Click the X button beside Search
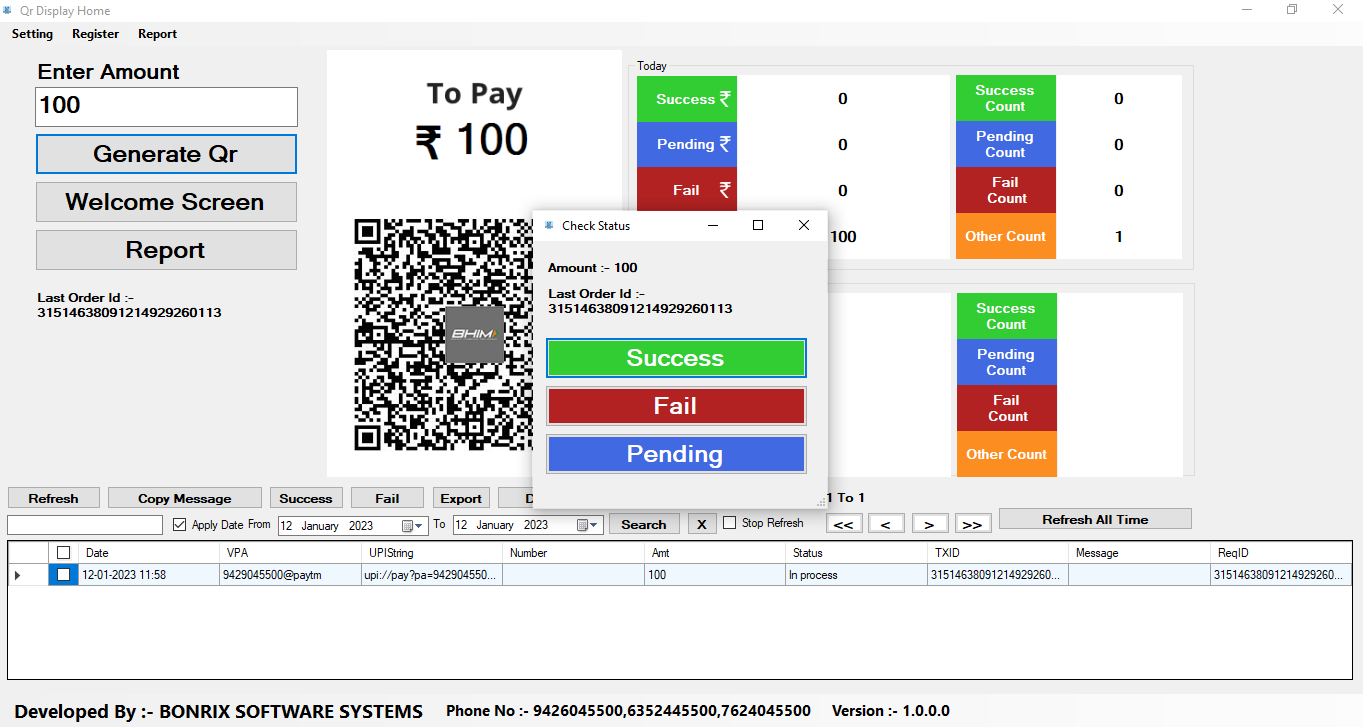This screenshot has height=727, width=1363. click(x=702, y=524)
